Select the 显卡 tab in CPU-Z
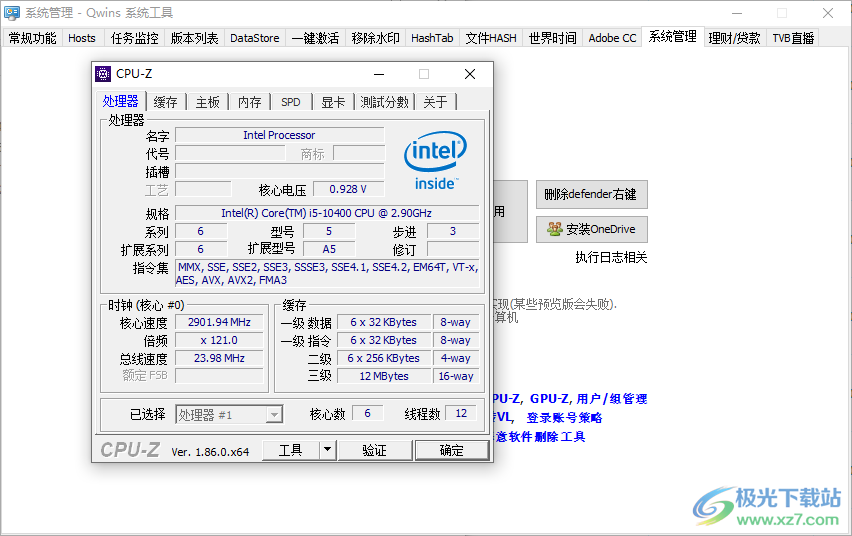 click(x=333, y=102)
